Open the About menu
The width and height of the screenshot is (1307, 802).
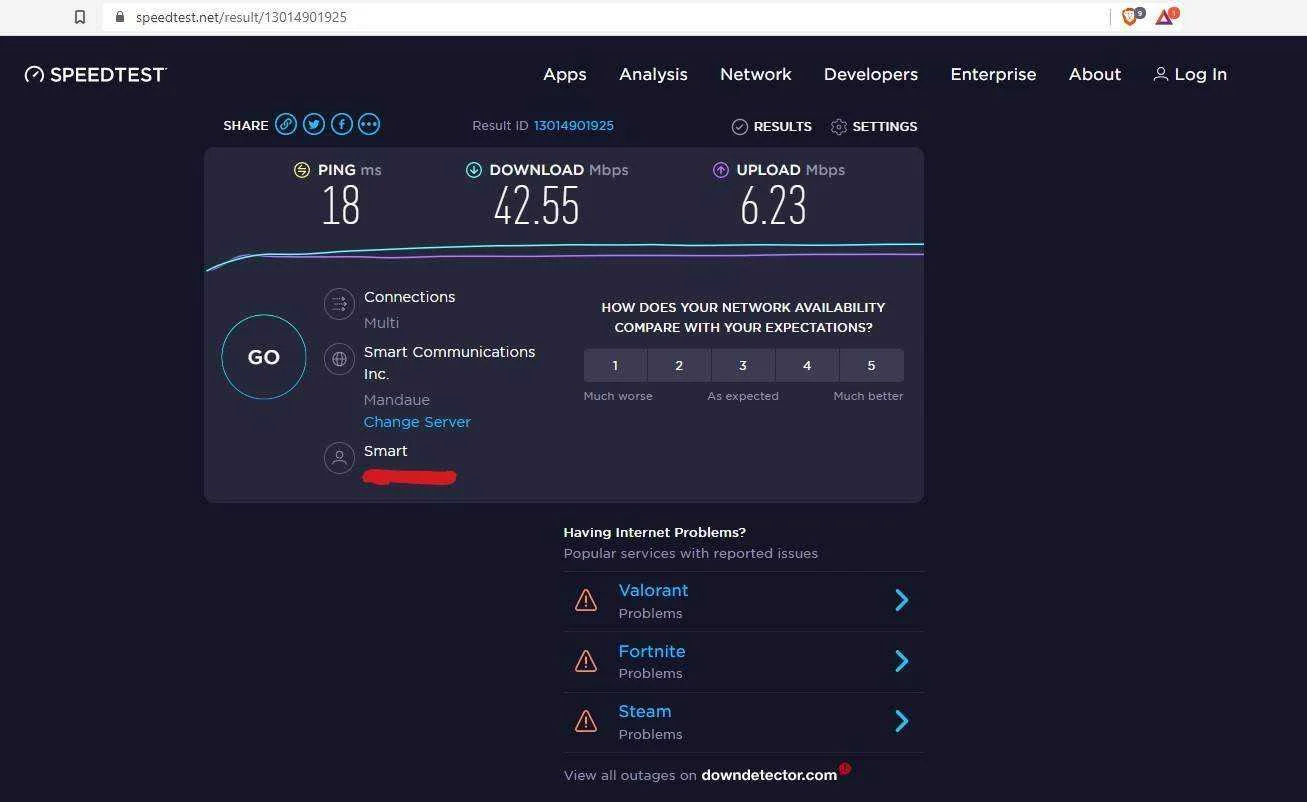(1095, 74)
